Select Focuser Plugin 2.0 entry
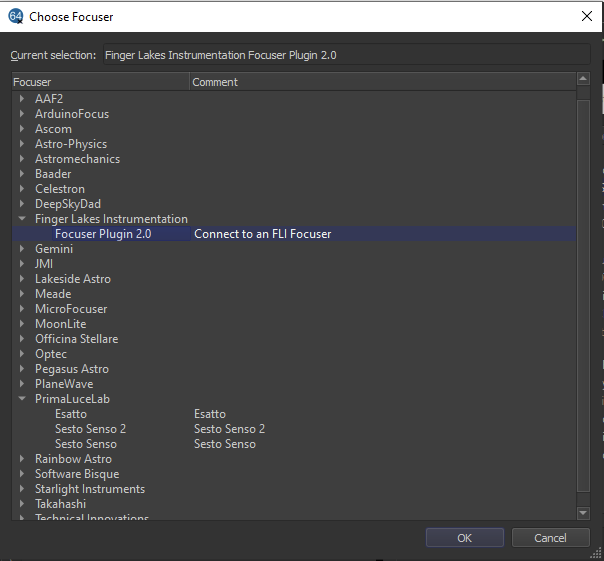 pyautogui.click(x=103, y=234)
